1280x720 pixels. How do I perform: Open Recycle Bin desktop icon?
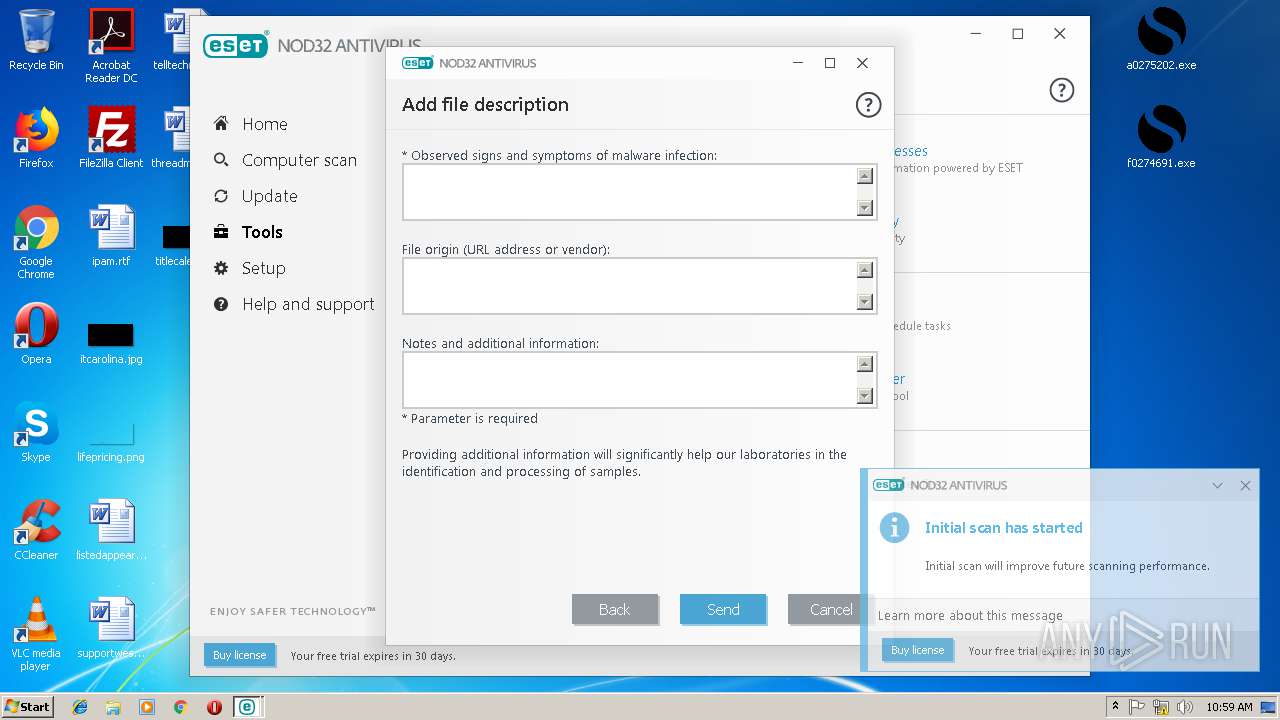pos(36,40)
